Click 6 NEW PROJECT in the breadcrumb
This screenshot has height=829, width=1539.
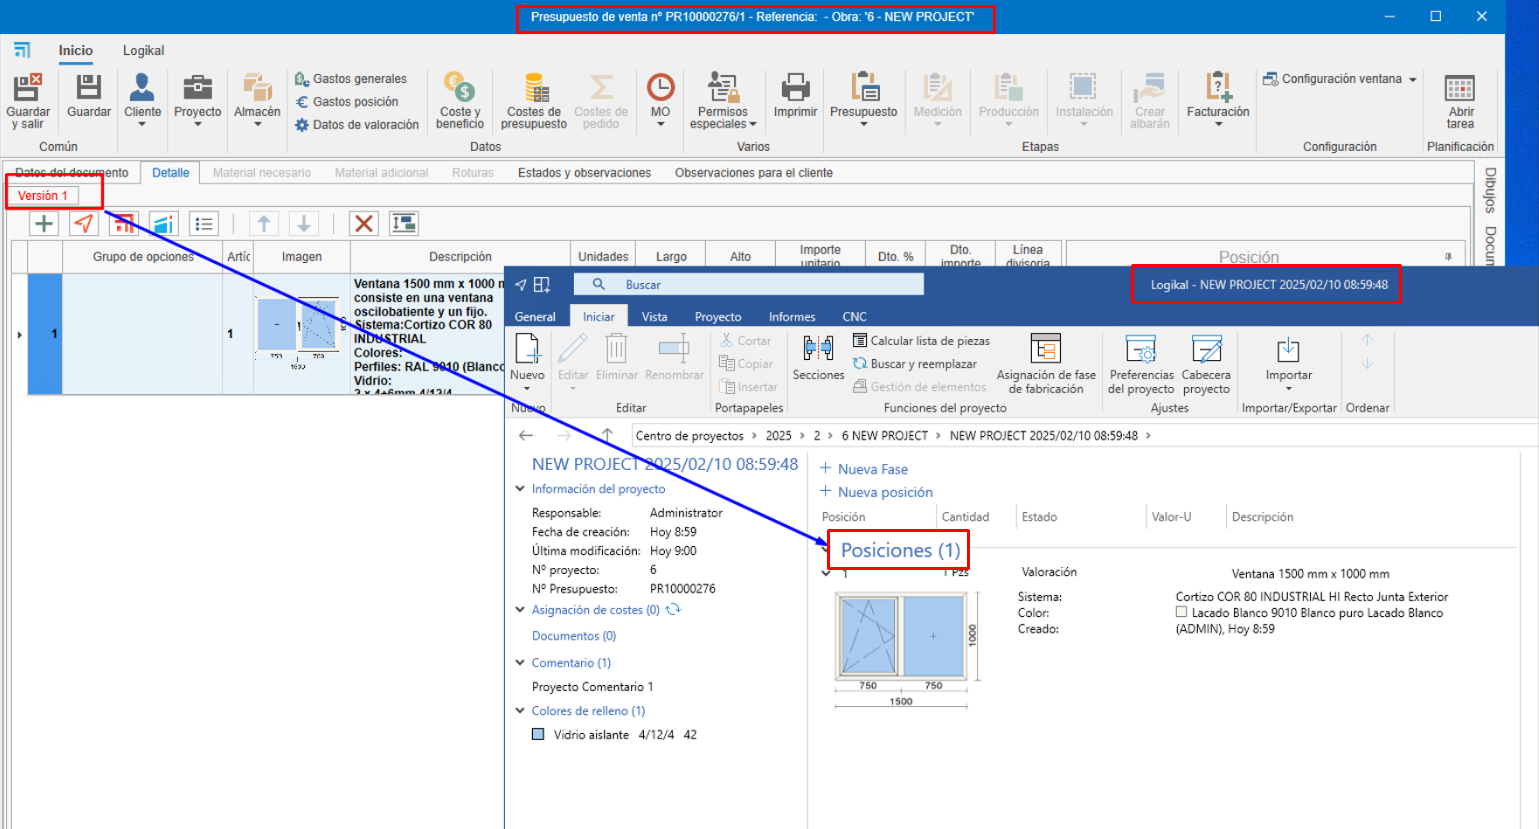(885, 436)
